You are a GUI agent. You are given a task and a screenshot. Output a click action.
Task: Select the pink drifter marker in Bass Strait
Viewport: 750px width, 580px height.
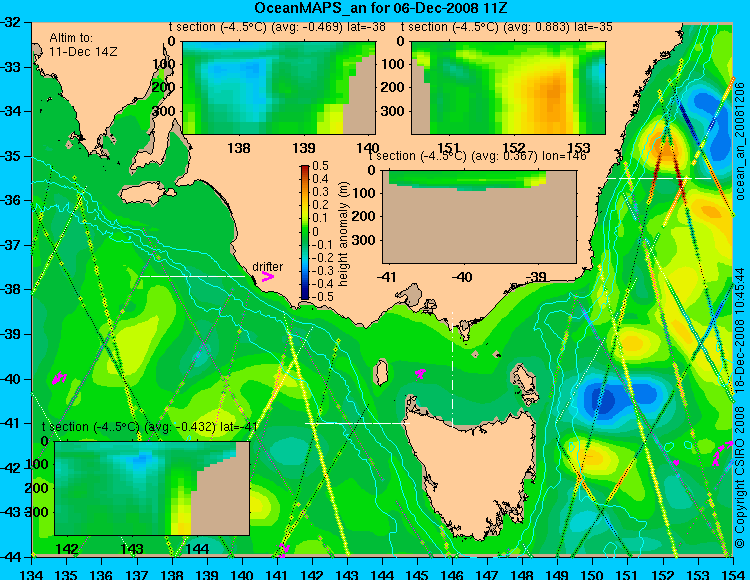[x=420, y=373]
